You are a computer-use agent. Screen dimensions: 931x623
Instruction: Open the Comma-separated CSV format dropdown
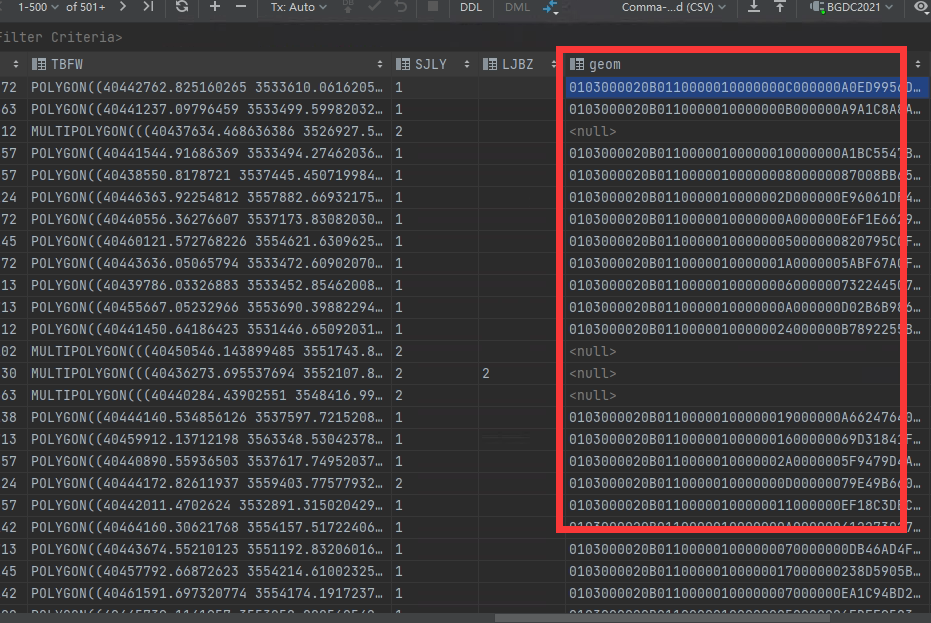677,7
